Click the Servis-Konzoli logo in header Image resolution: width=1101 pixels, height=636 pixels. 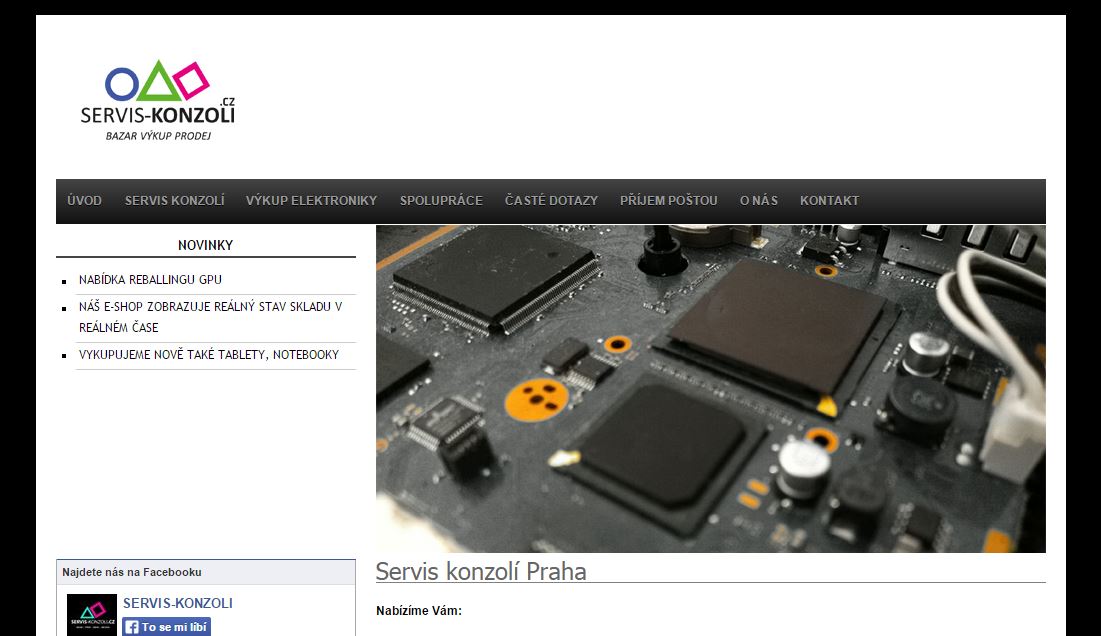coord(158,100)
